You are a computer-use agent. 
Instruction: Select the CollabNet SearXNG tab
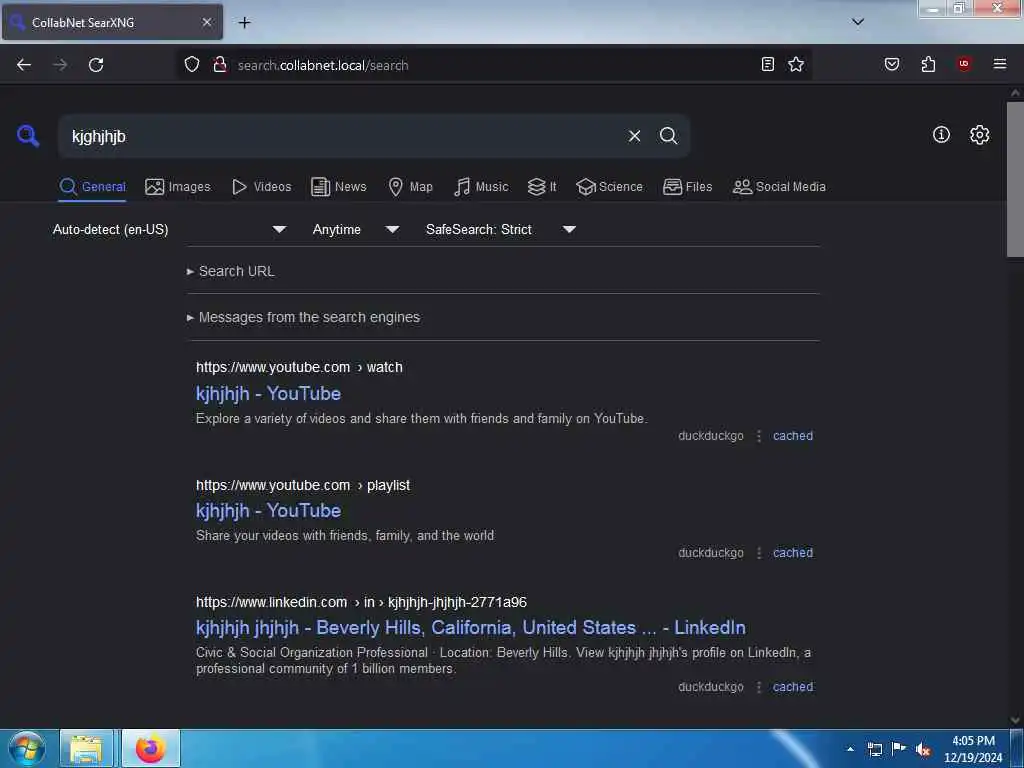tap(112, 22)
